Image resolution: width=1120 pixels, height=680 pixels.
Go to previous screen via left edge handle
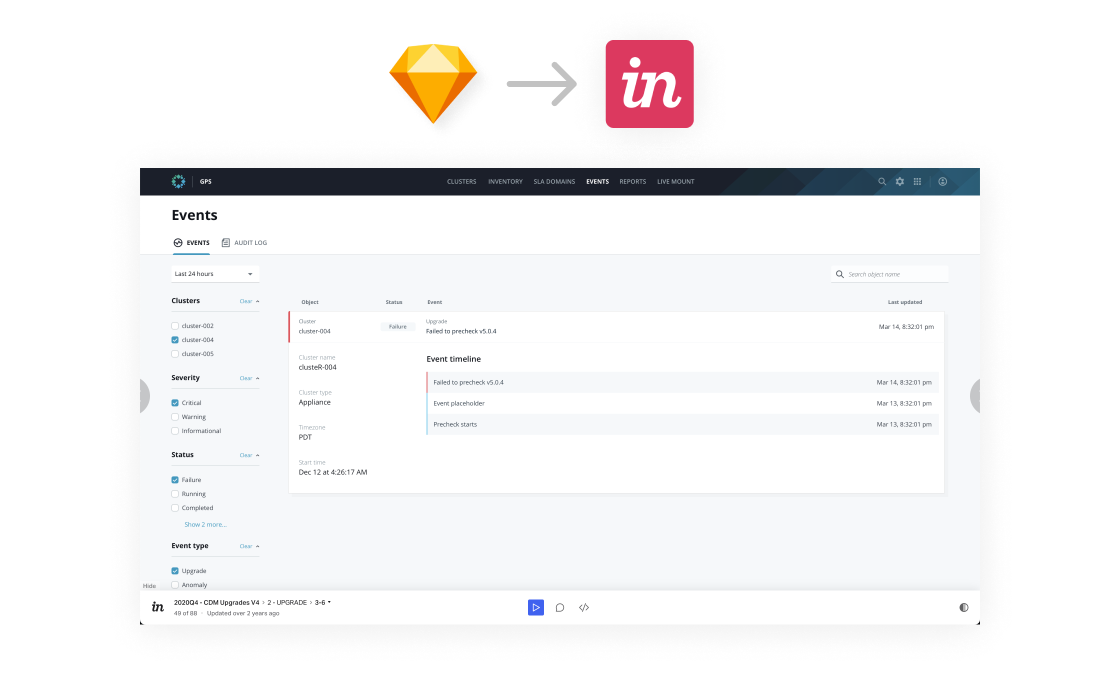[x=145, y=396]
